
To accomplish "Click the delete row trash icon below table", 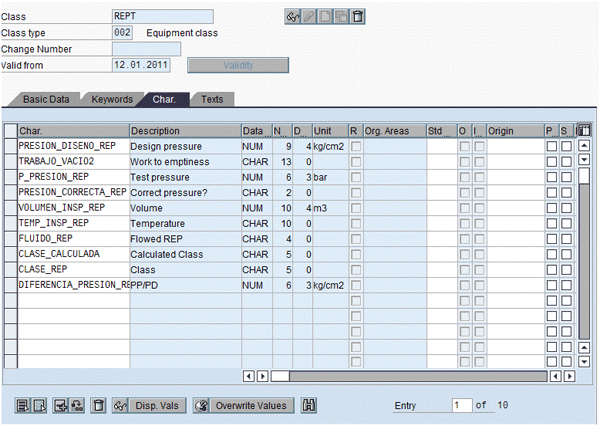I will tap(98, 405).
